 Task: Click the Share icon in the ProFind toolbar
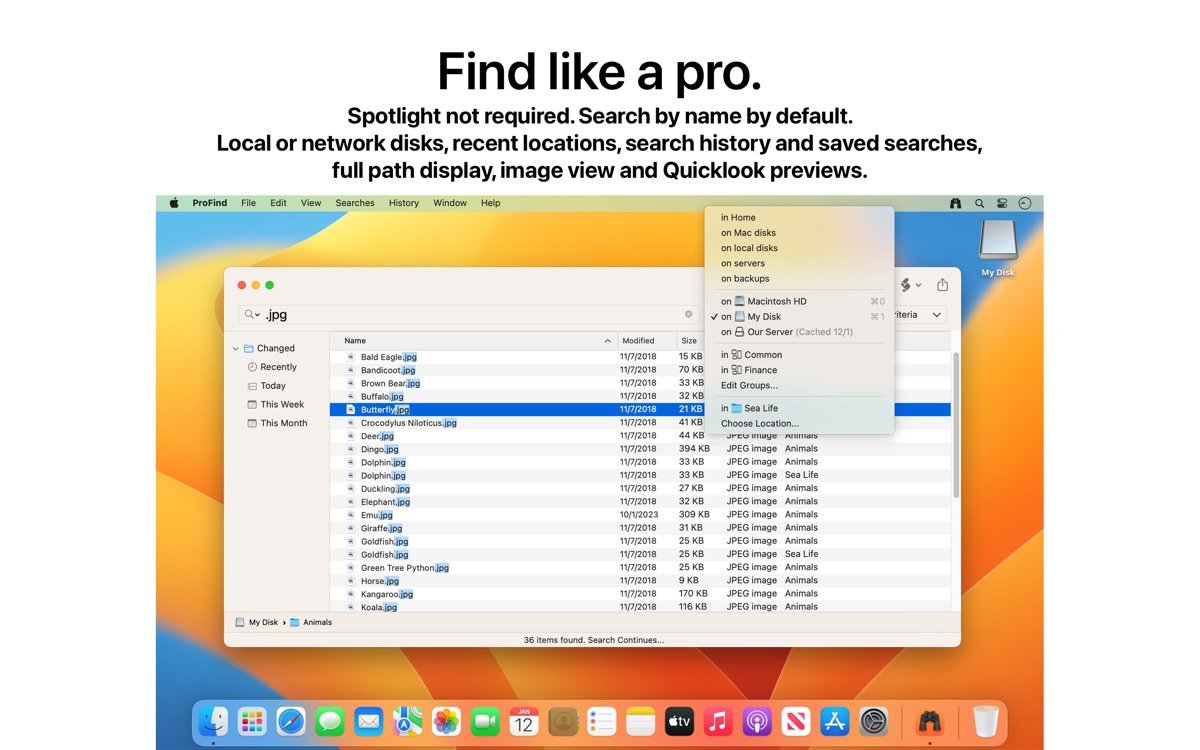[x=941, y=285]
